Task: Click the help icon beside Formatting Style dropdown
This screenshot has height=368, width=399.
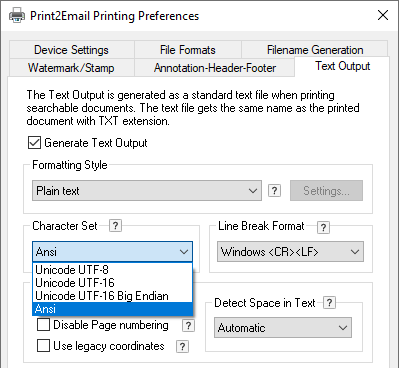Action: (x=274, y=191)
